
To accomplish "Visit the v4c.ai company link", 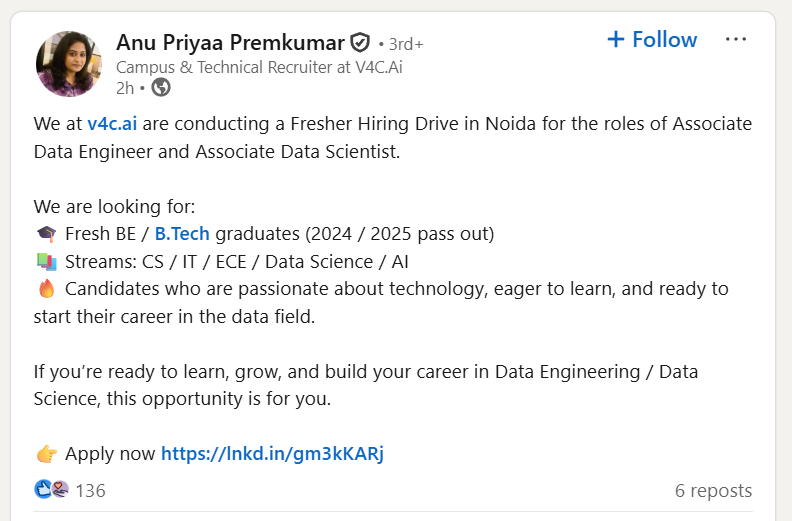I will 113,124.
